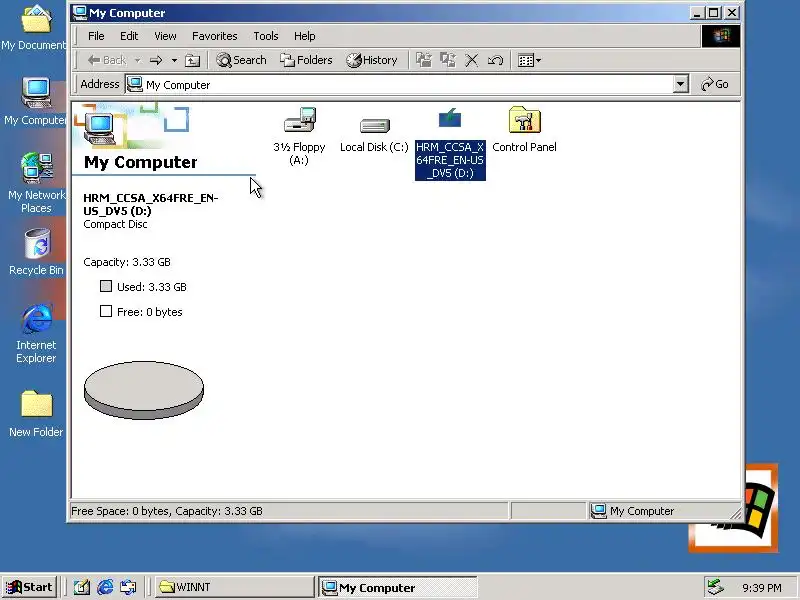Click the title bar My Computer icon
The width and height of the screenshot is (800, 600).
click(80, 13)
